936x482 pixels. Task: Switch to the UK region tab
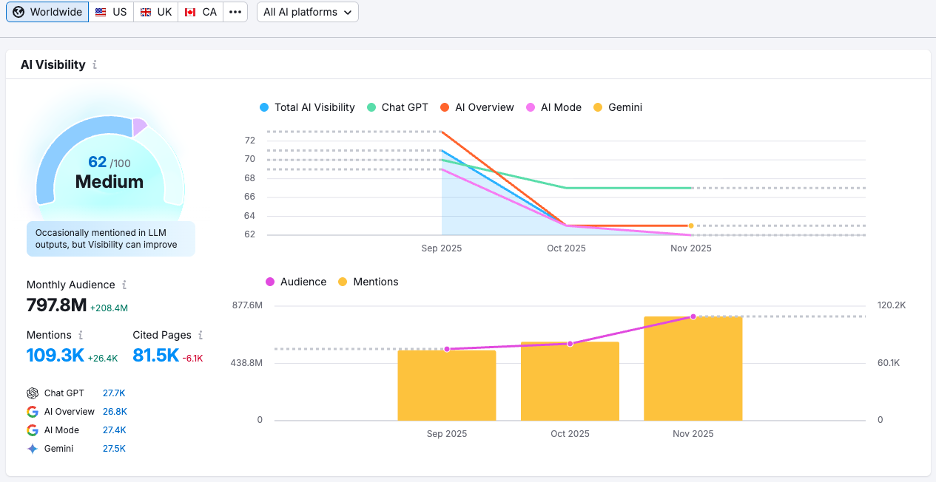pyautogui.click(x=156, y=12)
